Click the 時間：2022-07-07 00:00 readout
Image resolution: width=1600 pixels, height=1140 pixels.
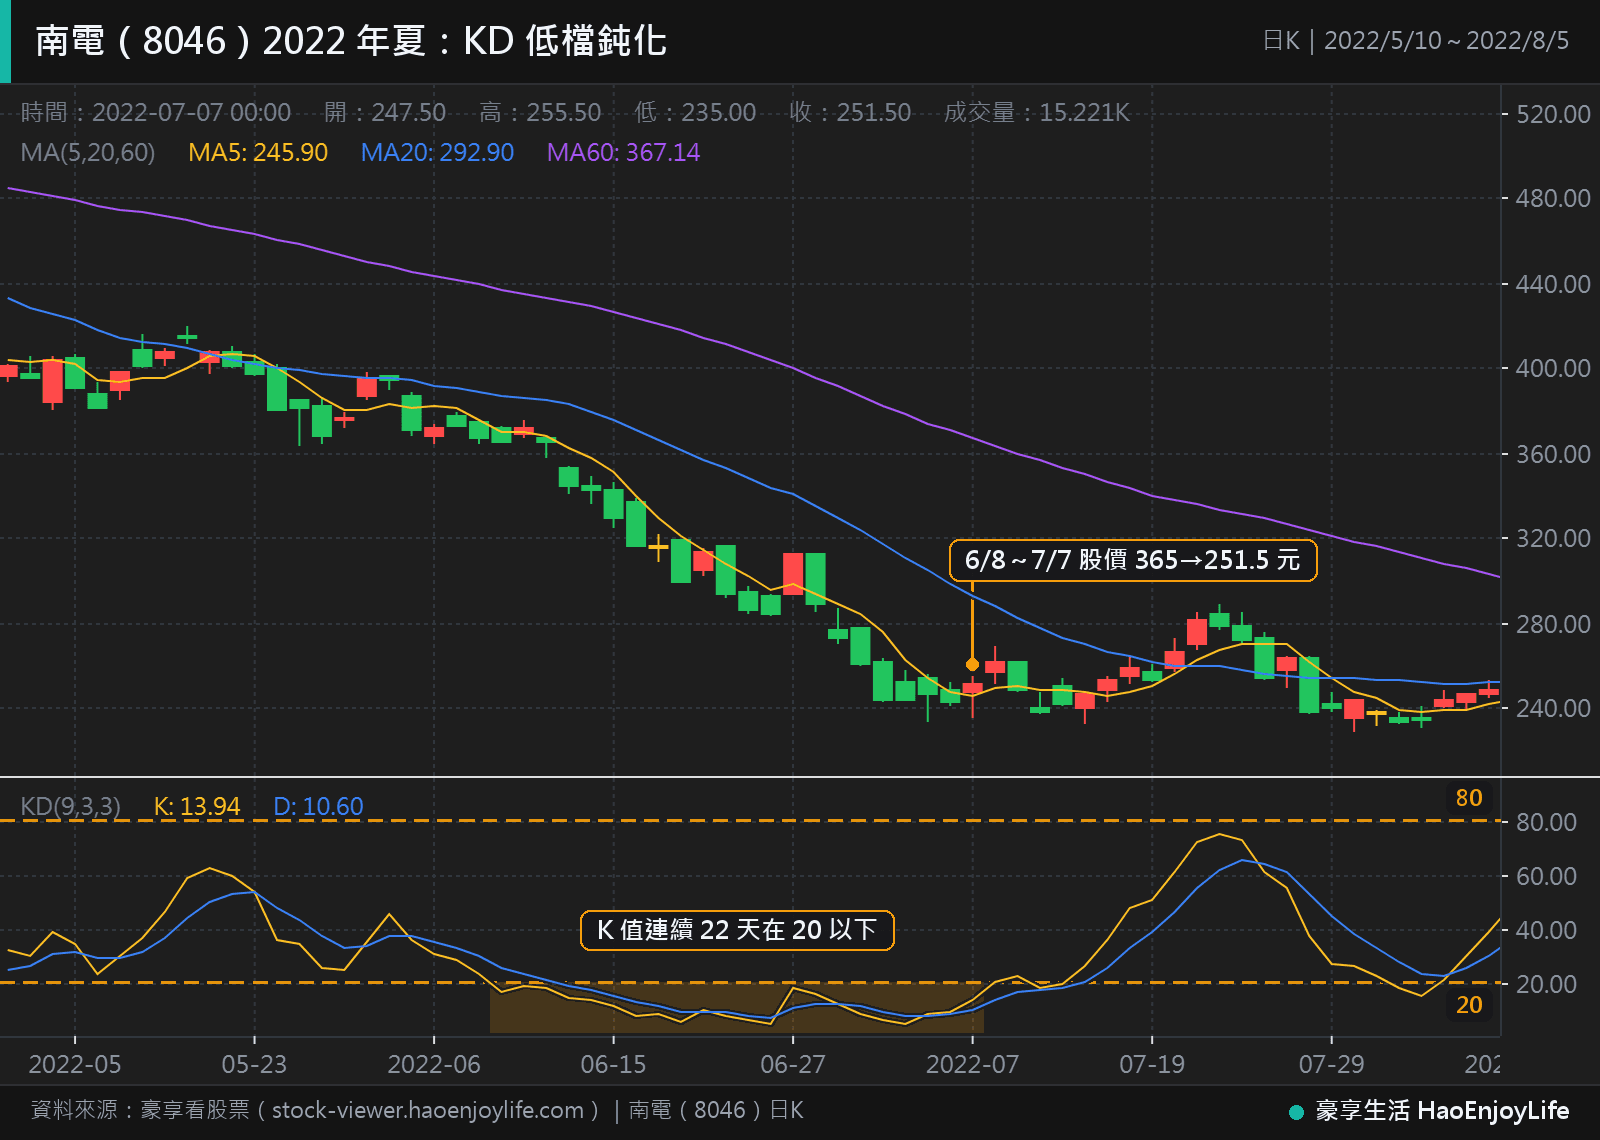[156, 112]
